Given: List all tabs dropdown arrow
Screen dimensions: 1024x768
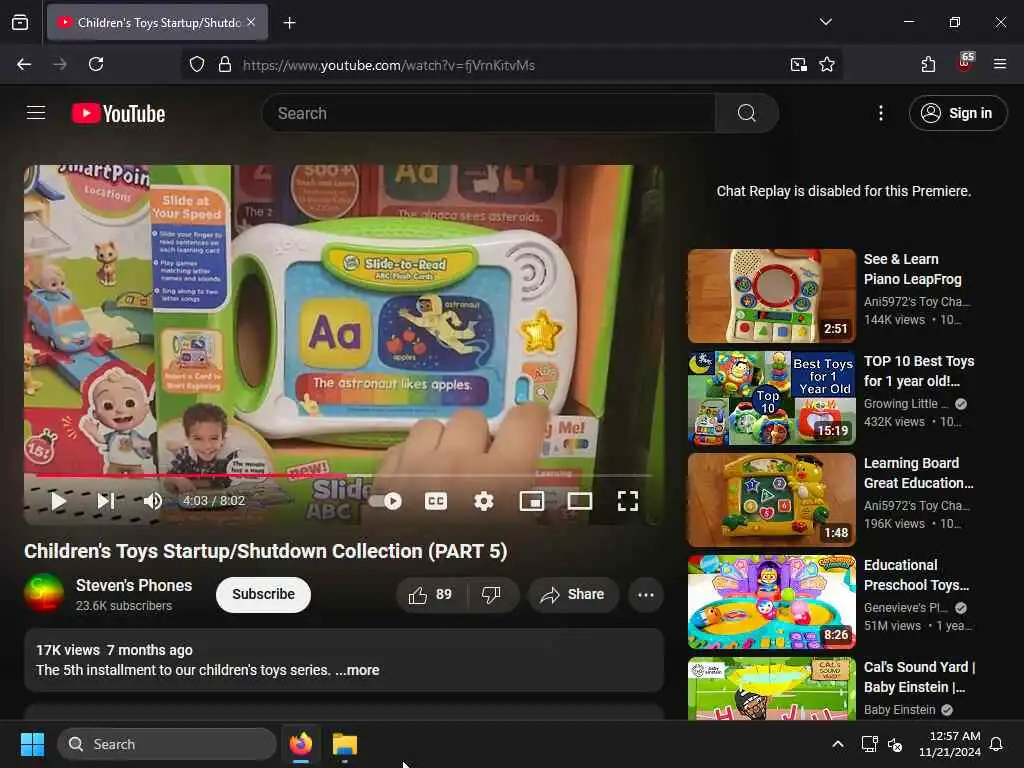Looking at the screenshot, I should [x=825, y=22].
